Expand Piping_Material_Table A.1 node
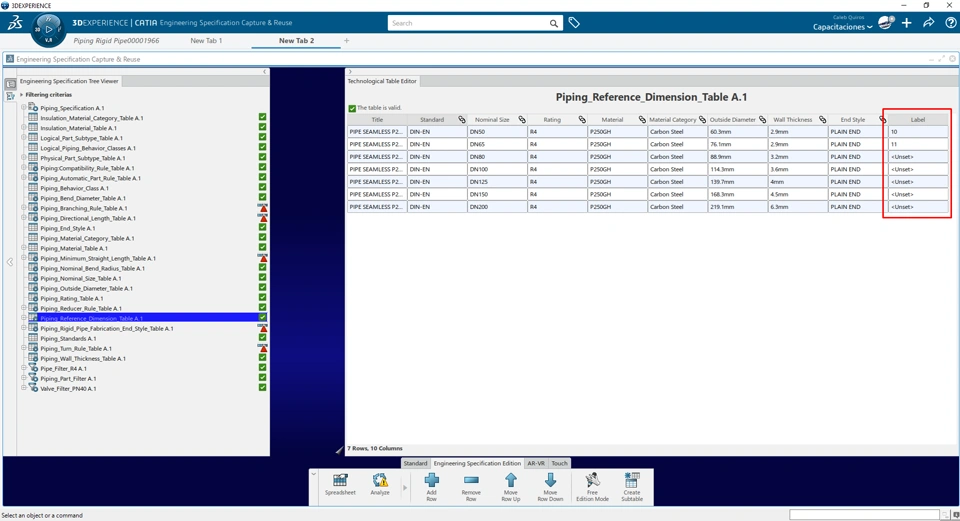Image resolution: width=960 pixels, height=521 pixels. click(24, 247)
